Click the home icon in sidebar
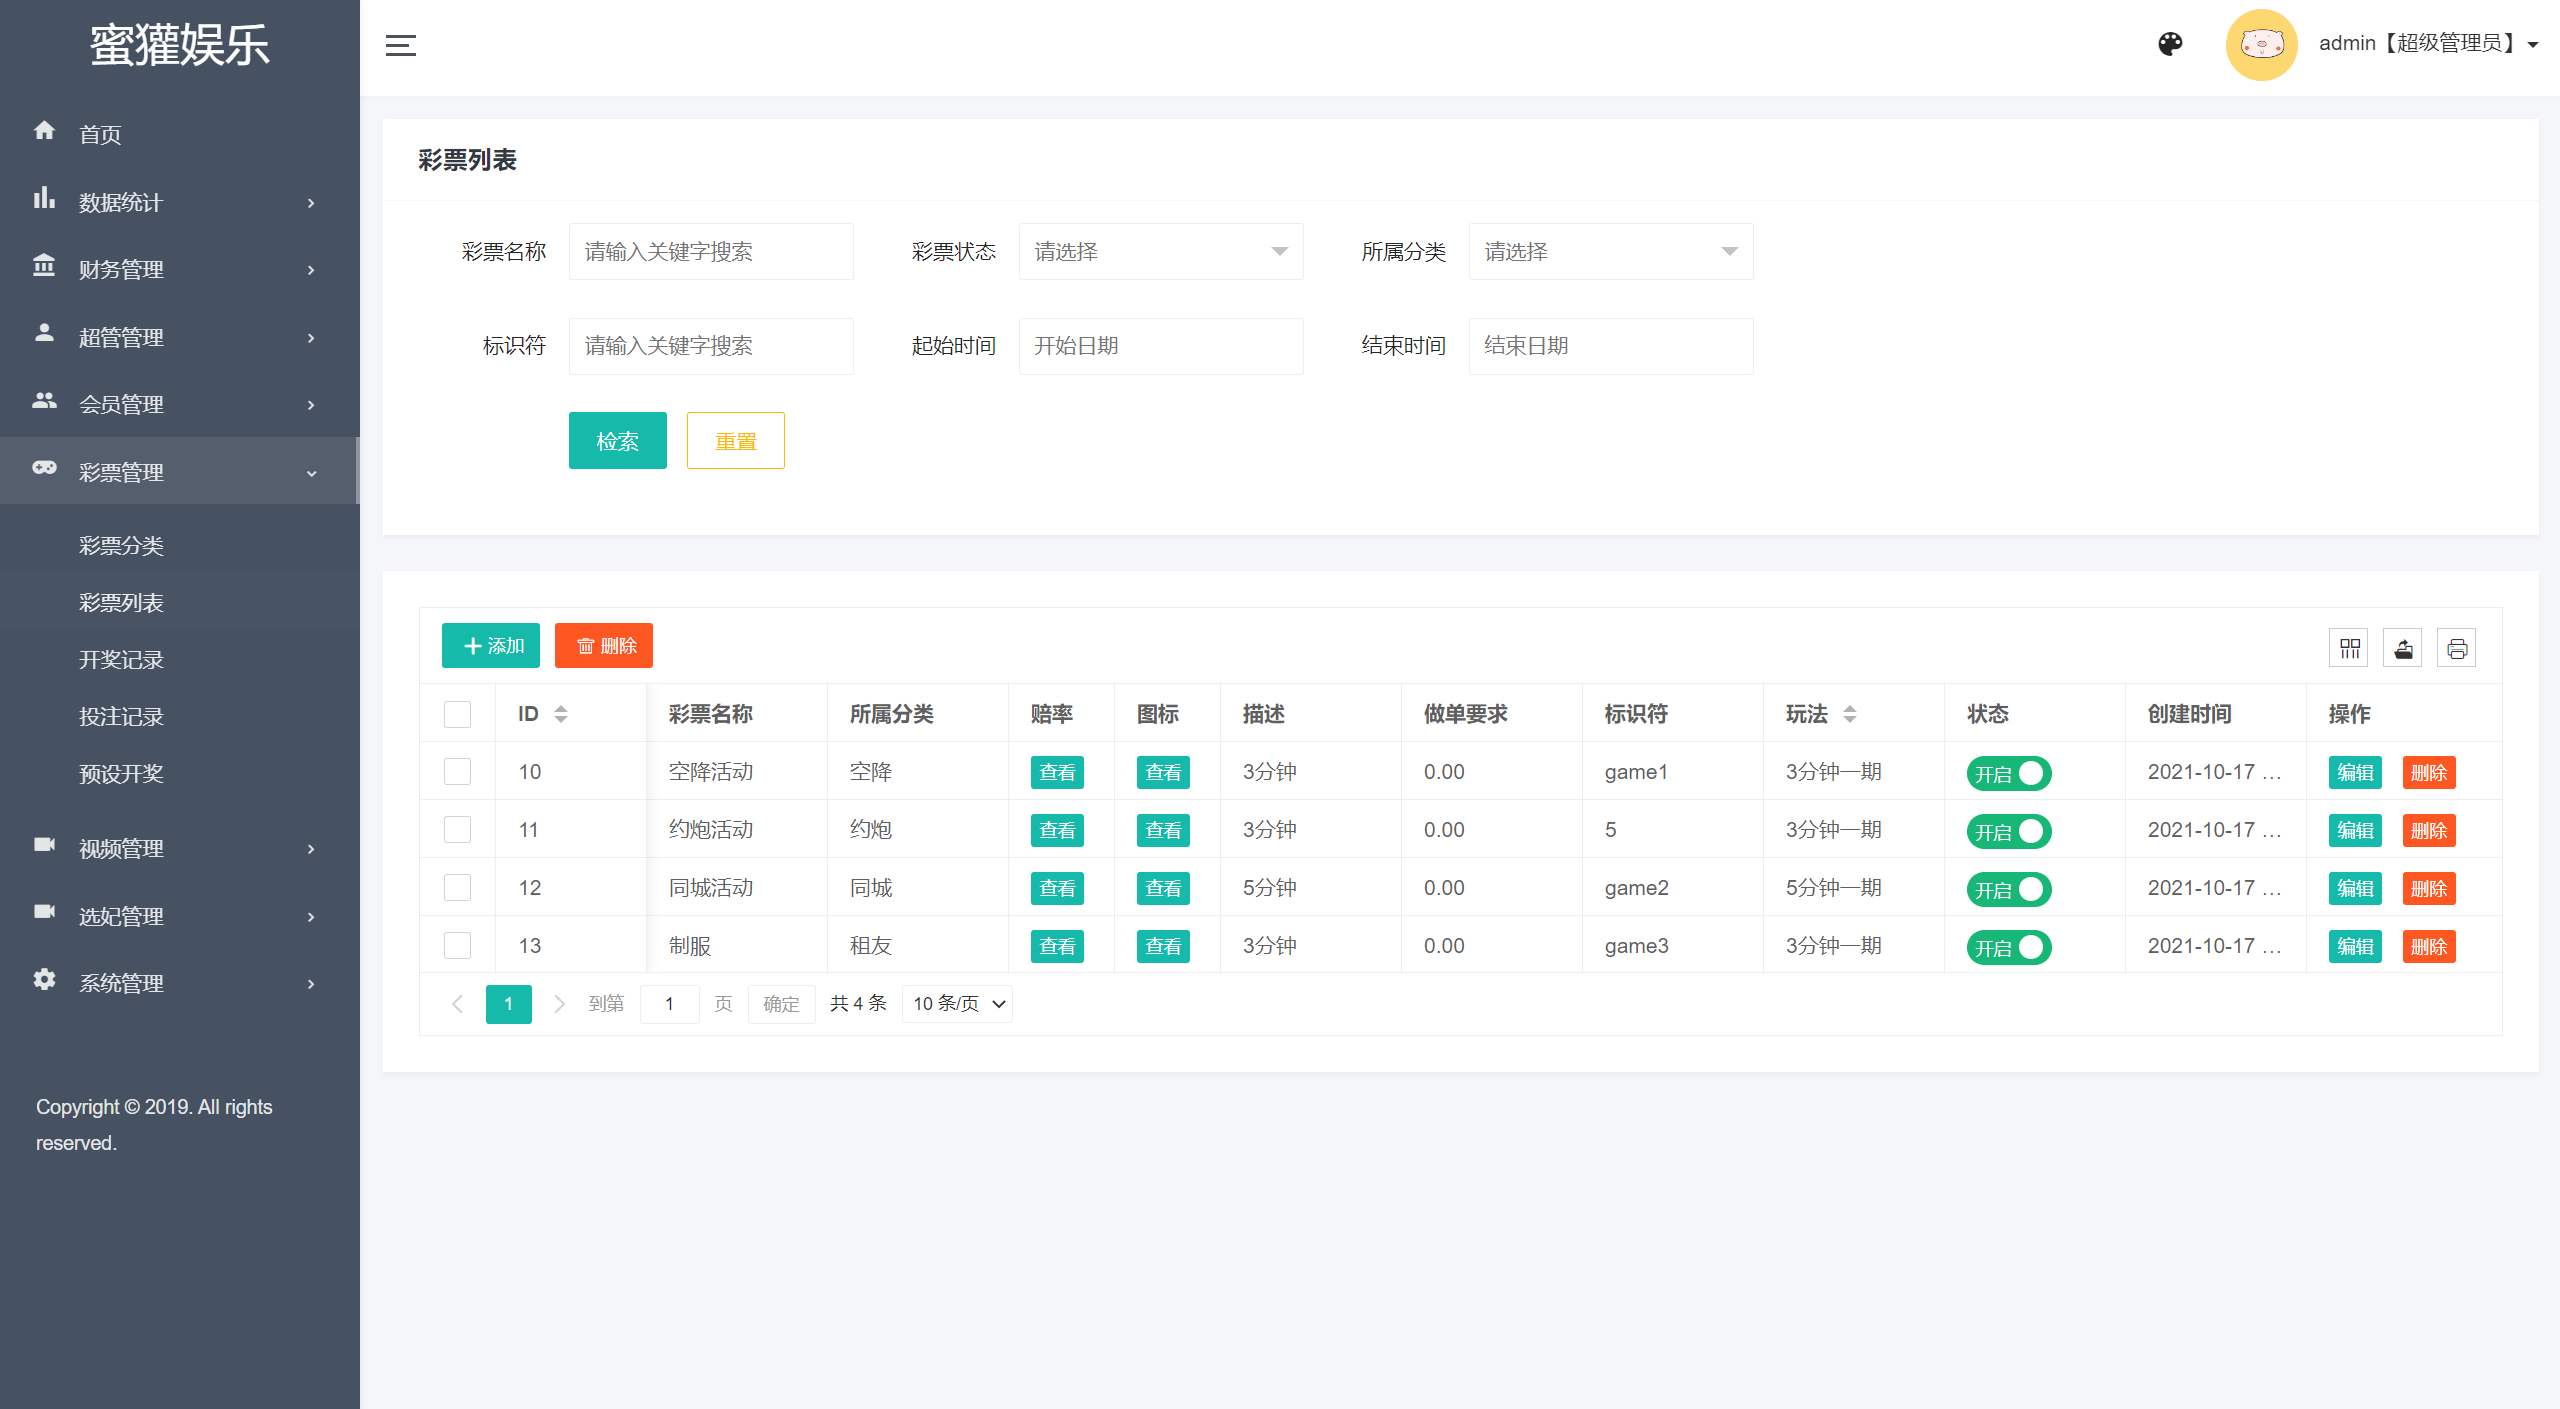Screen dimensions: 2560x1409 click(44, 131)
